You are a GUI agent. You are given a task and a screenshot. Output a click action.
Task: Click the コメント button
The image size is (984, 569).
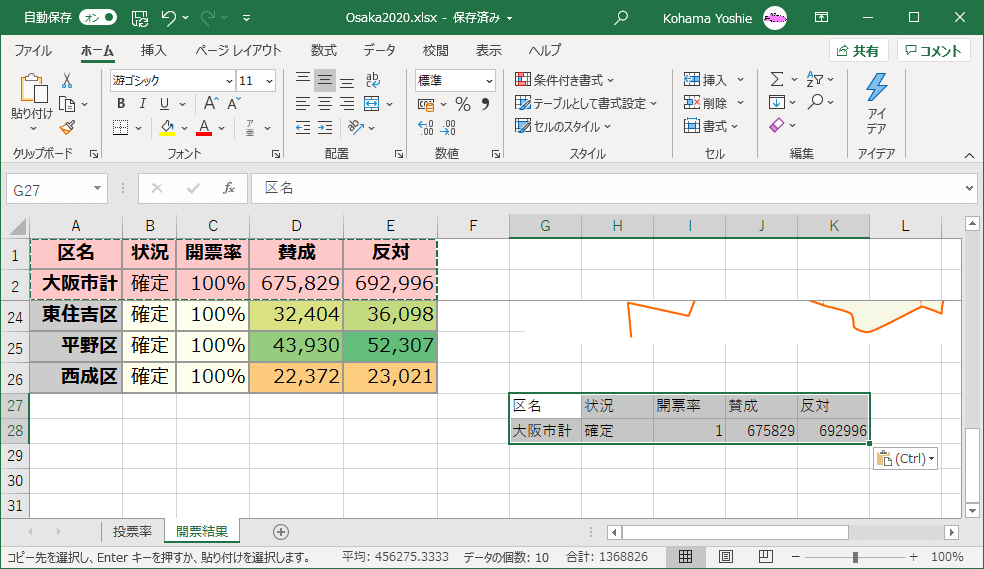click(934, 51)
